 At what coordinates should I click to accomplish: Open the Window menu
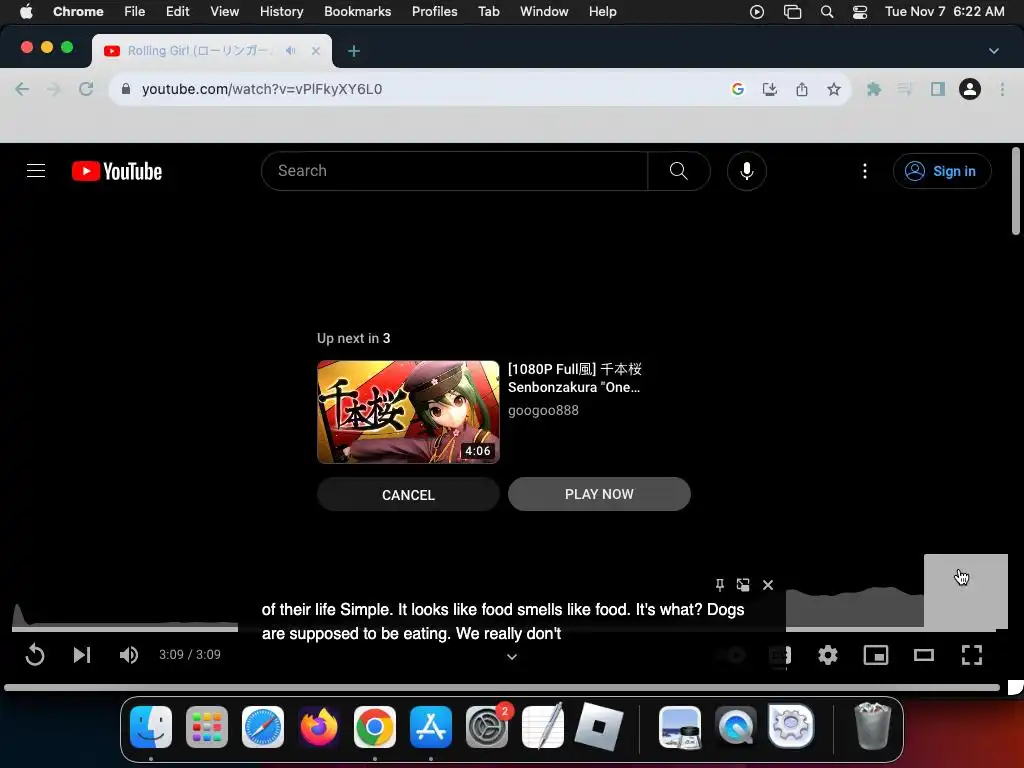coord(544,11)
